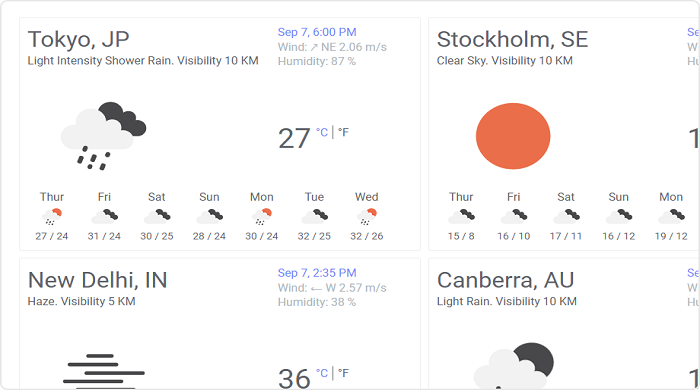Click Tokyo's large shower rain icon
Viewport: 700px width, 390px height.
104,136
